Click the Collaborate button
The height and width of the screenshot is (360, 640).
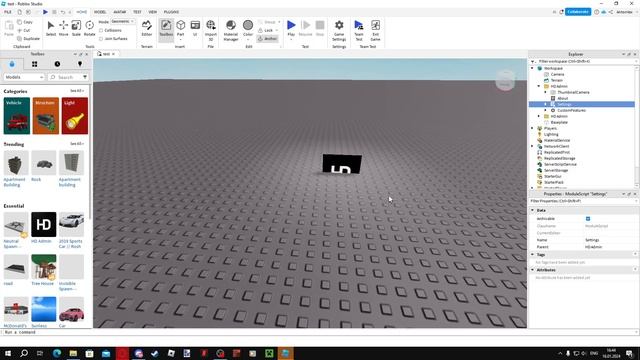point(578,12)
